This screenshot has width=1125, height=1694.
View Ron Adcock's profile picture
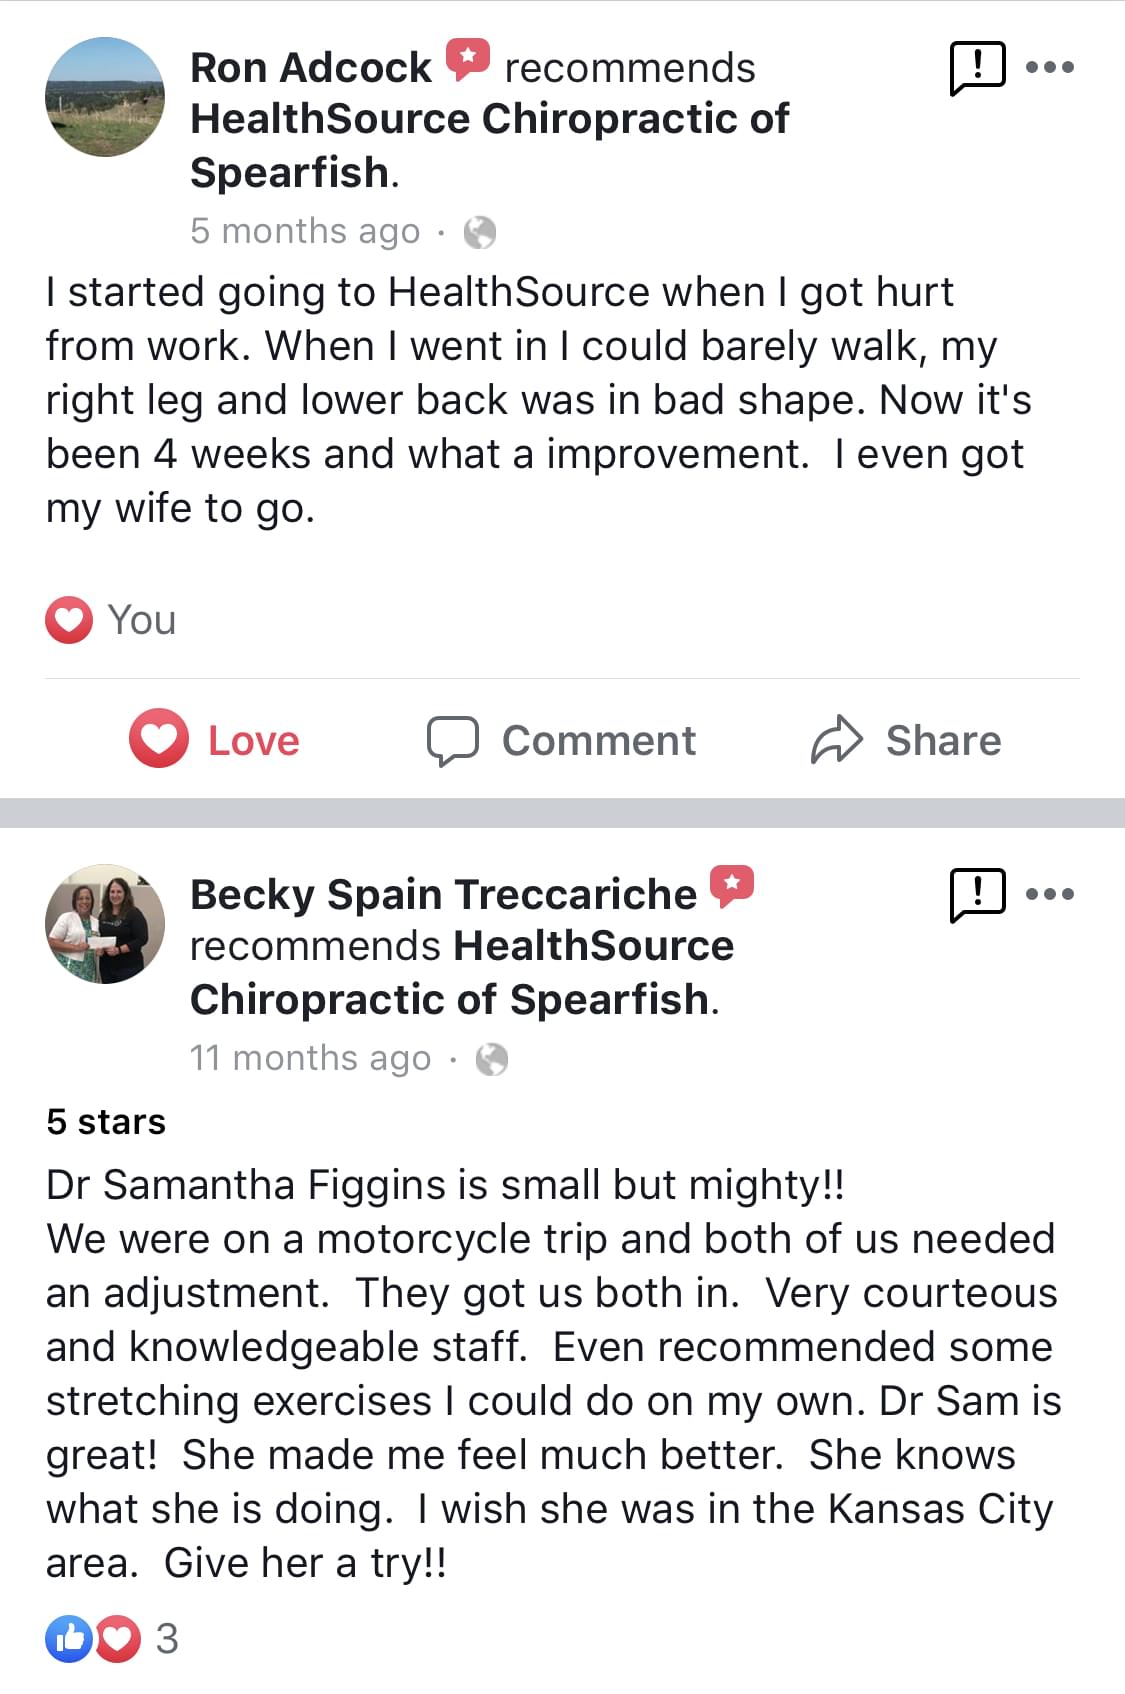coord(105,97)
